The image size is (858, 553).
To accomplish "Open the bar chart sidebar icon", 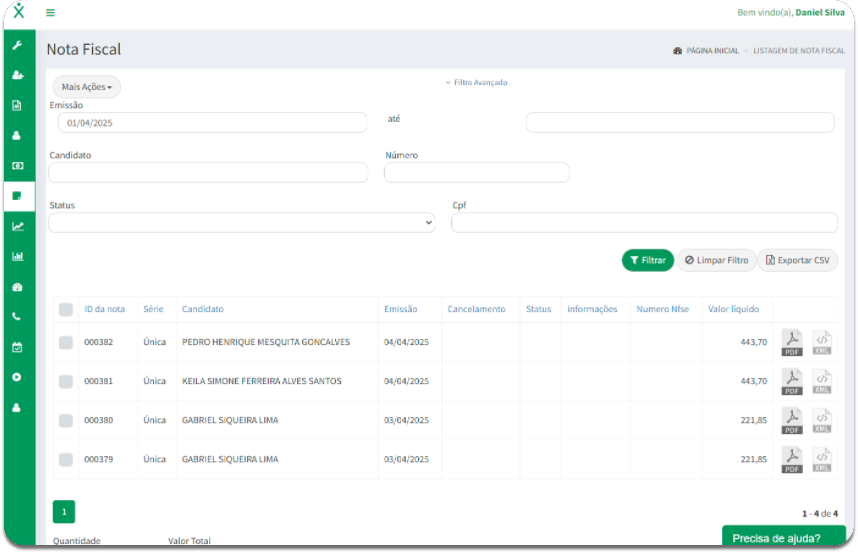I will [x=18, y=256].
